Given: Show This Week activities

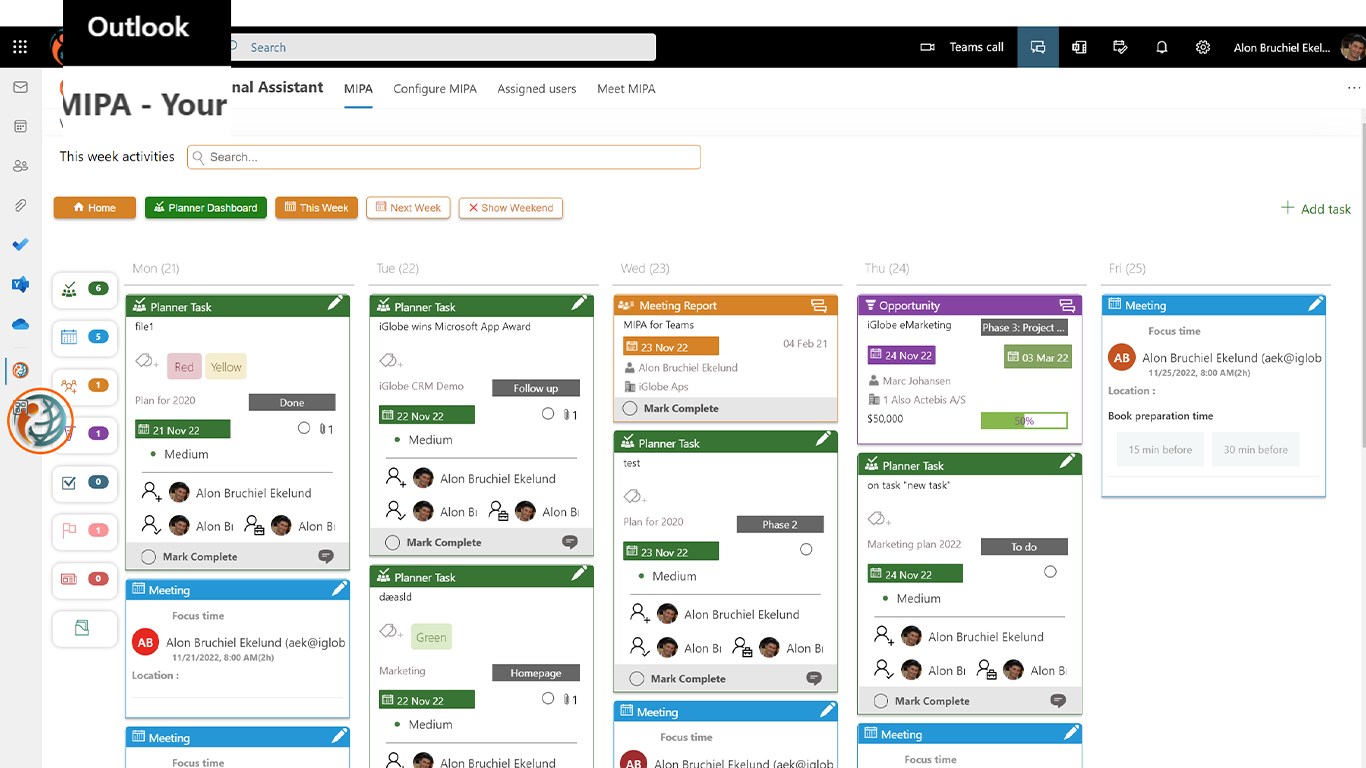Looking at the screenshot, I should pyautogui.click(x=316, y=208).
